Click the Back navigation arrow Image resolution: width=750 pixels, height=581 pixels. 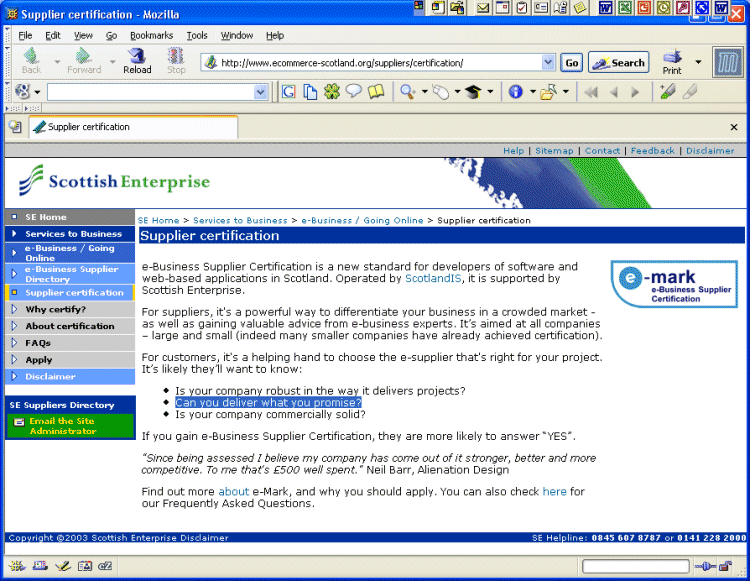tap(31, 61)
